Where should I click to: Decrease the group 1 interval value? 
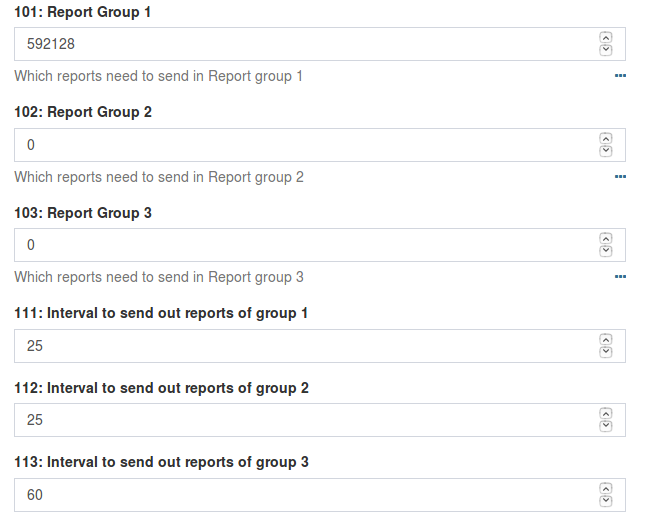tap(605, 352)
